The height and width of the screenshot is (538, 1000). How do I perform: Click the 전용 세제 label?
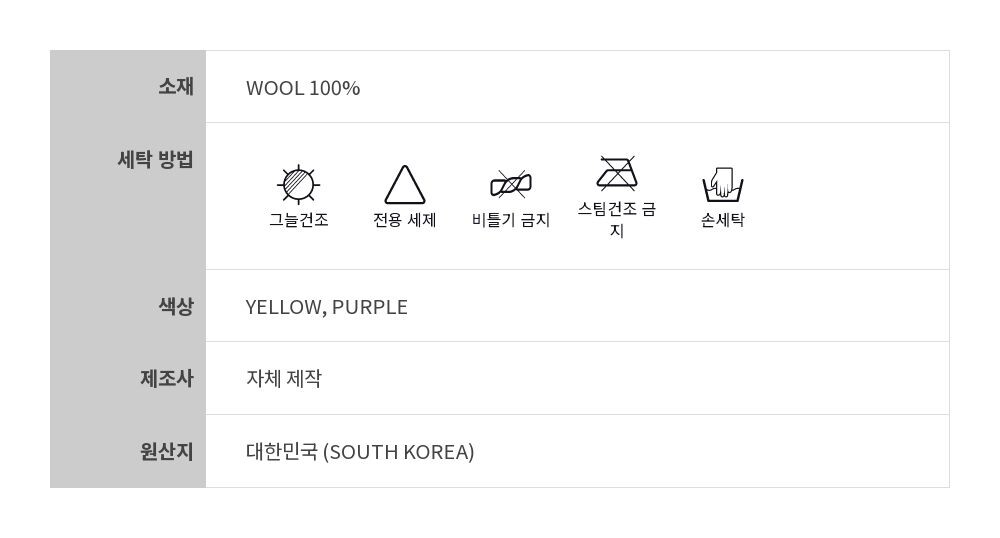tap(405, 220)
